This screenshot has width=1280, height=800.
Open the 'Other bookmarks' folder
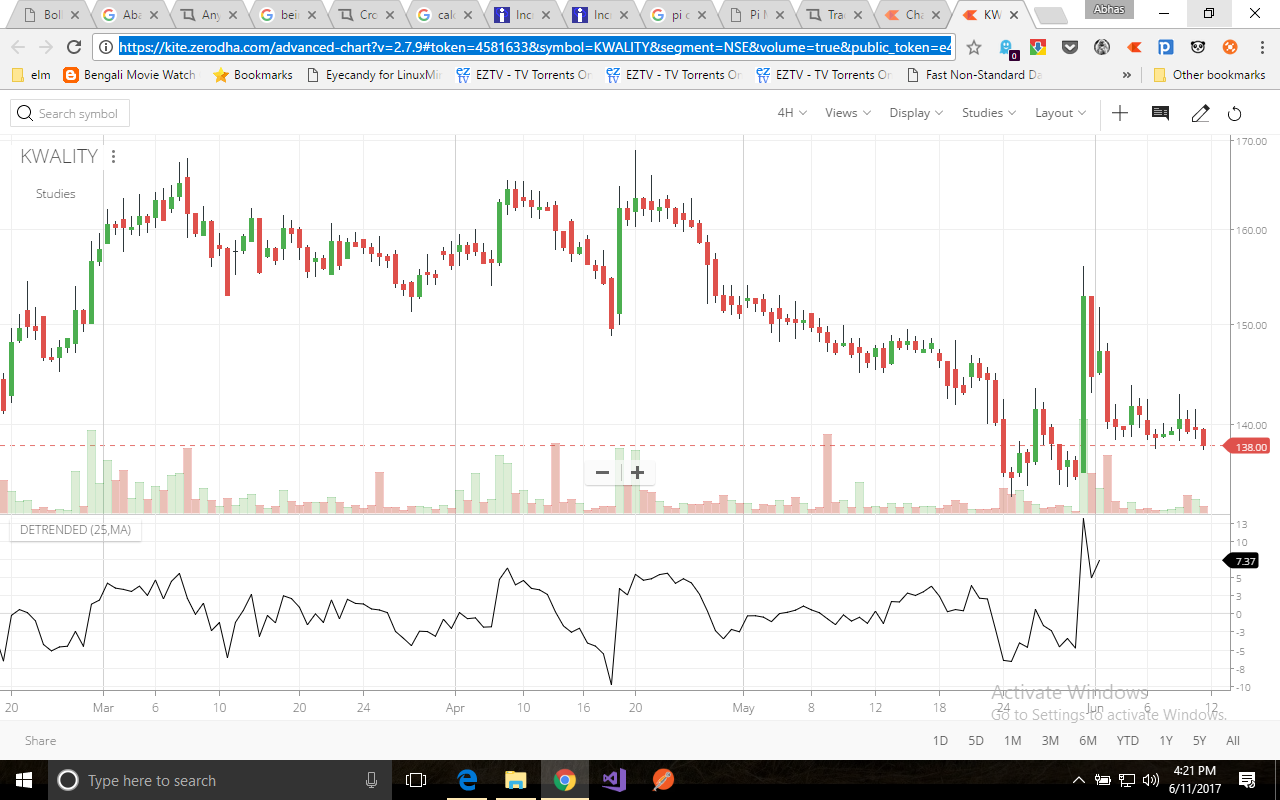tap(1209, 75)
